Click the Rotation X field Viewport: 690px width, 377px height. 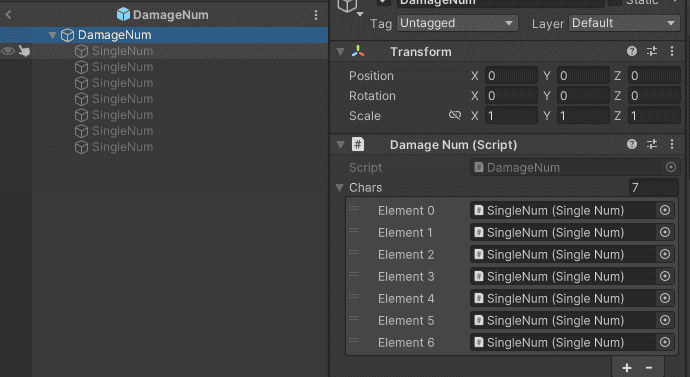click(x=511, y=96)
